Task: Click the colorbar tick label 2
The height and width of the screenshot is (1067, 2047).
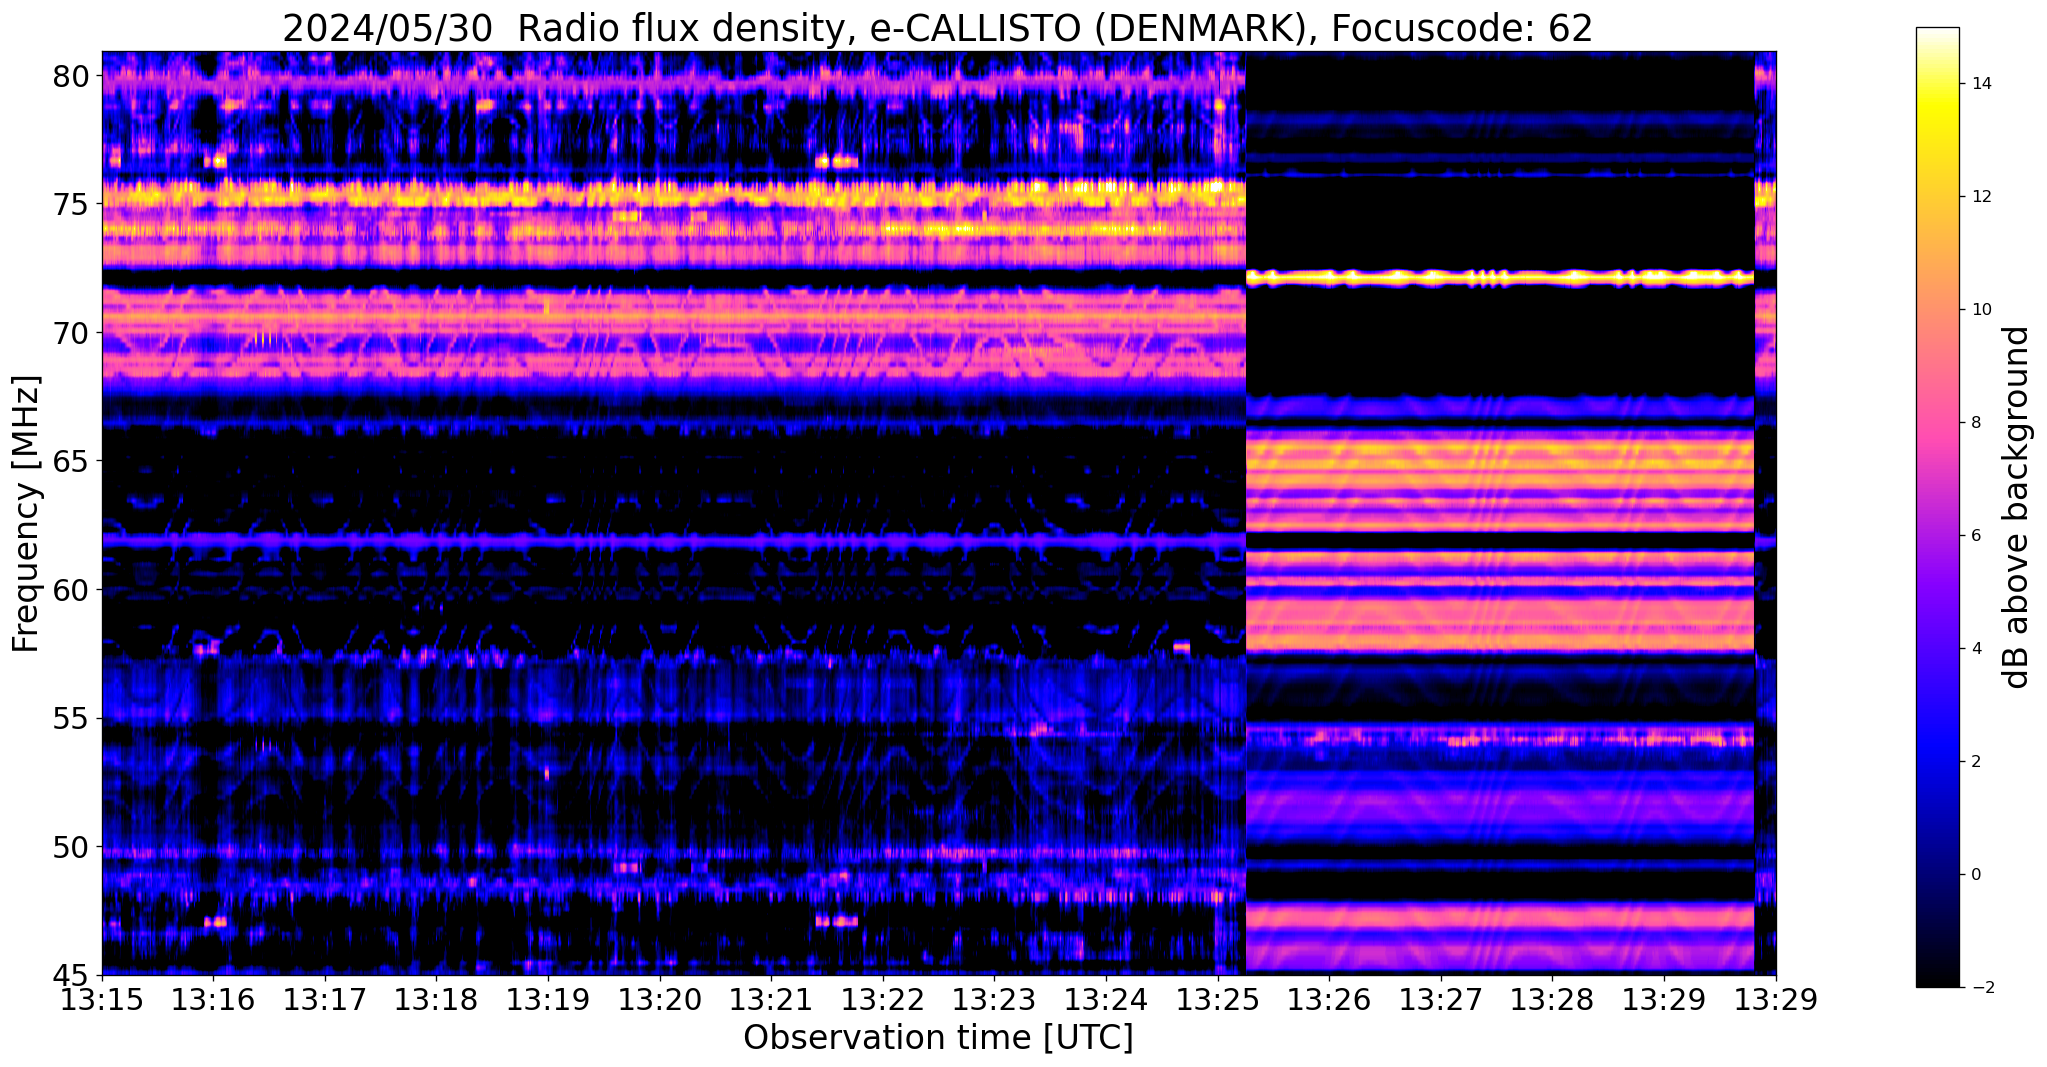Action: point(1975,762)
